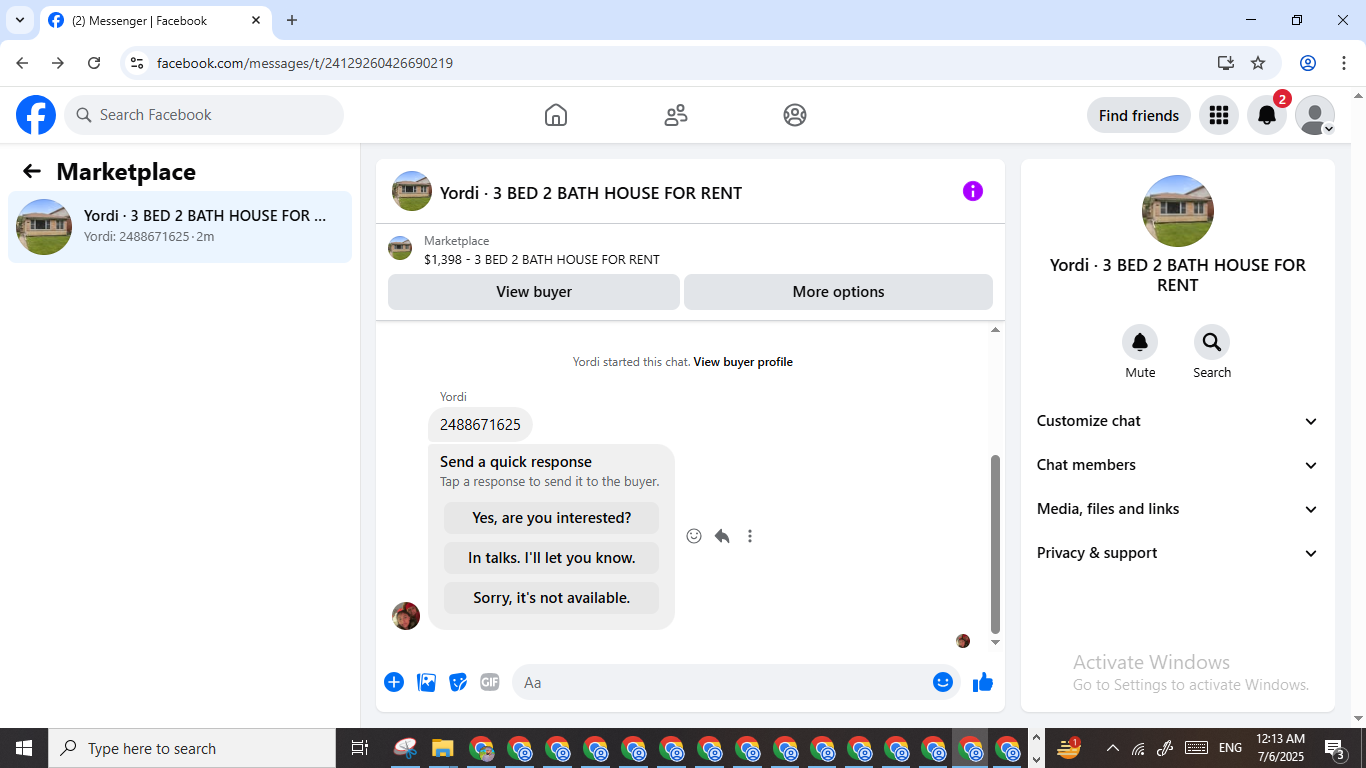
Task: Reload the page
Action: pyautogui.click(x=94, y=63)
